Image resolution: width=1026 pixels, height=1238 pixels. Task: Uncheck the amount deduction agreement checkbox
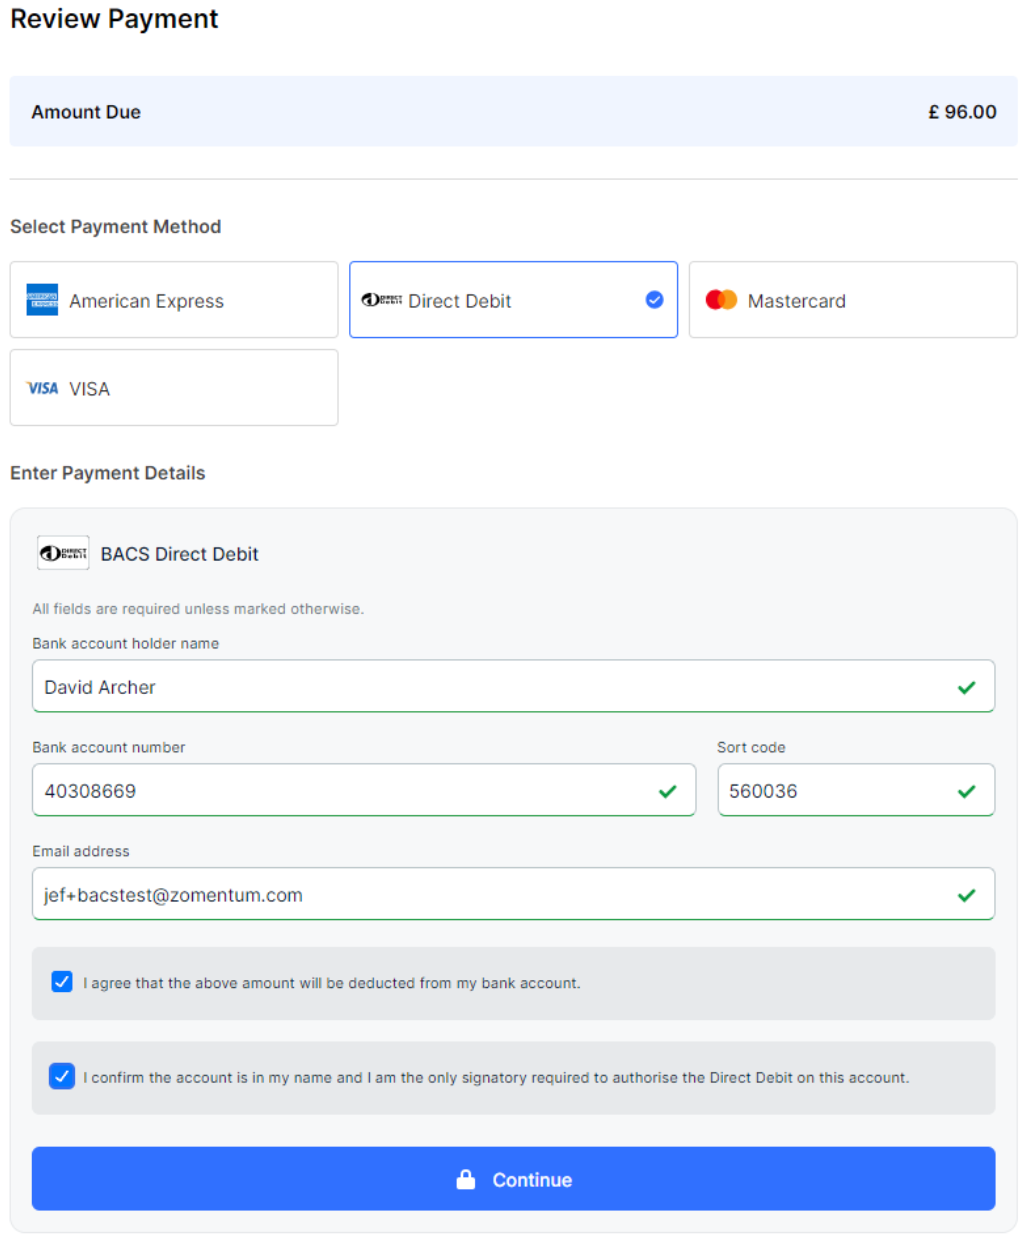pos(62,982)
